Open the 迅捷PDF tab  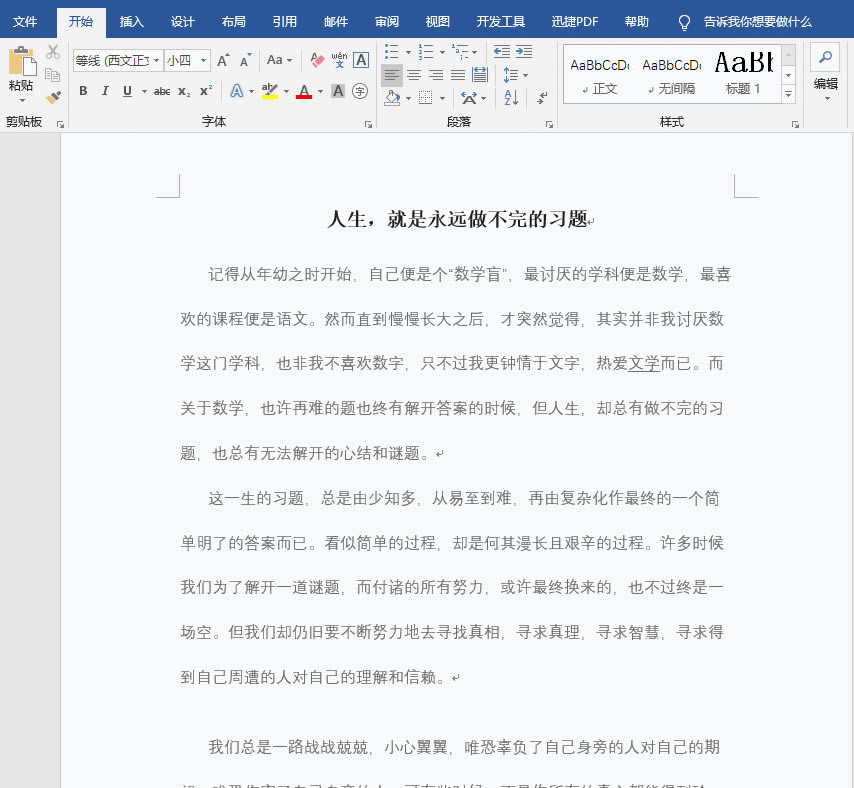[575, 22]
